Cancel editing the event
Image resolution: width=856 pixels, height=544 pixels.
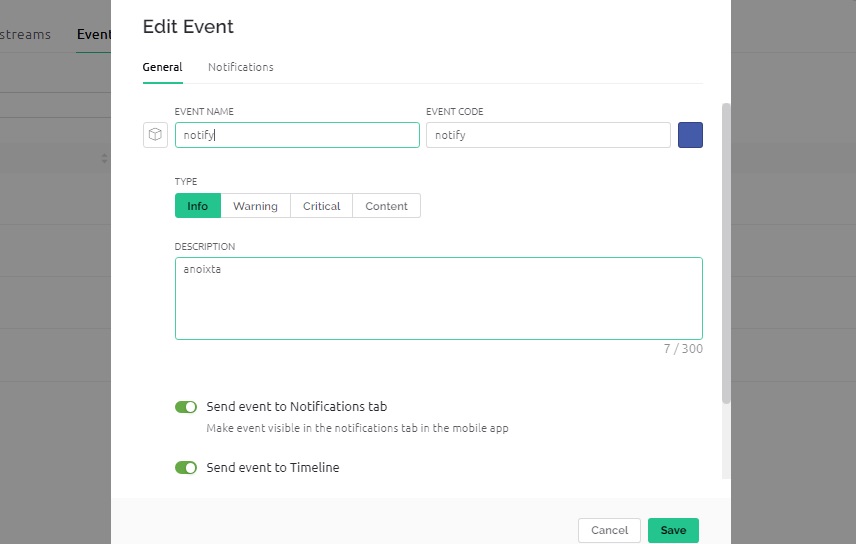coord(609,530)
